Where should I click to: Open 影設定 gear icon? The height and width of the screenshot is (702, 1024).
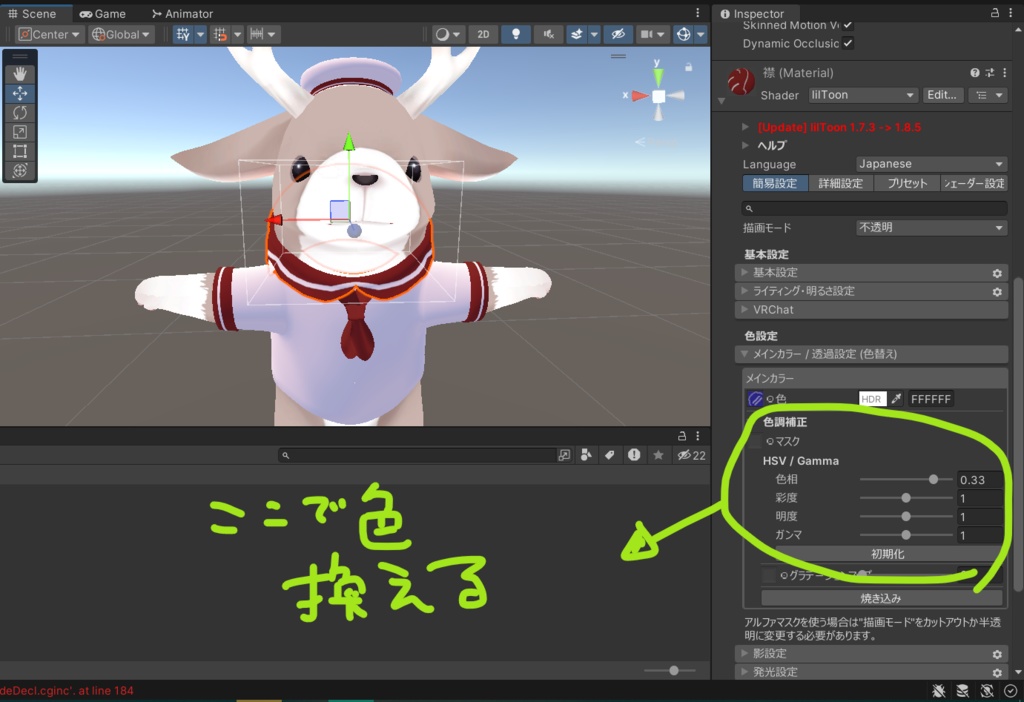[x=997, y=654]
